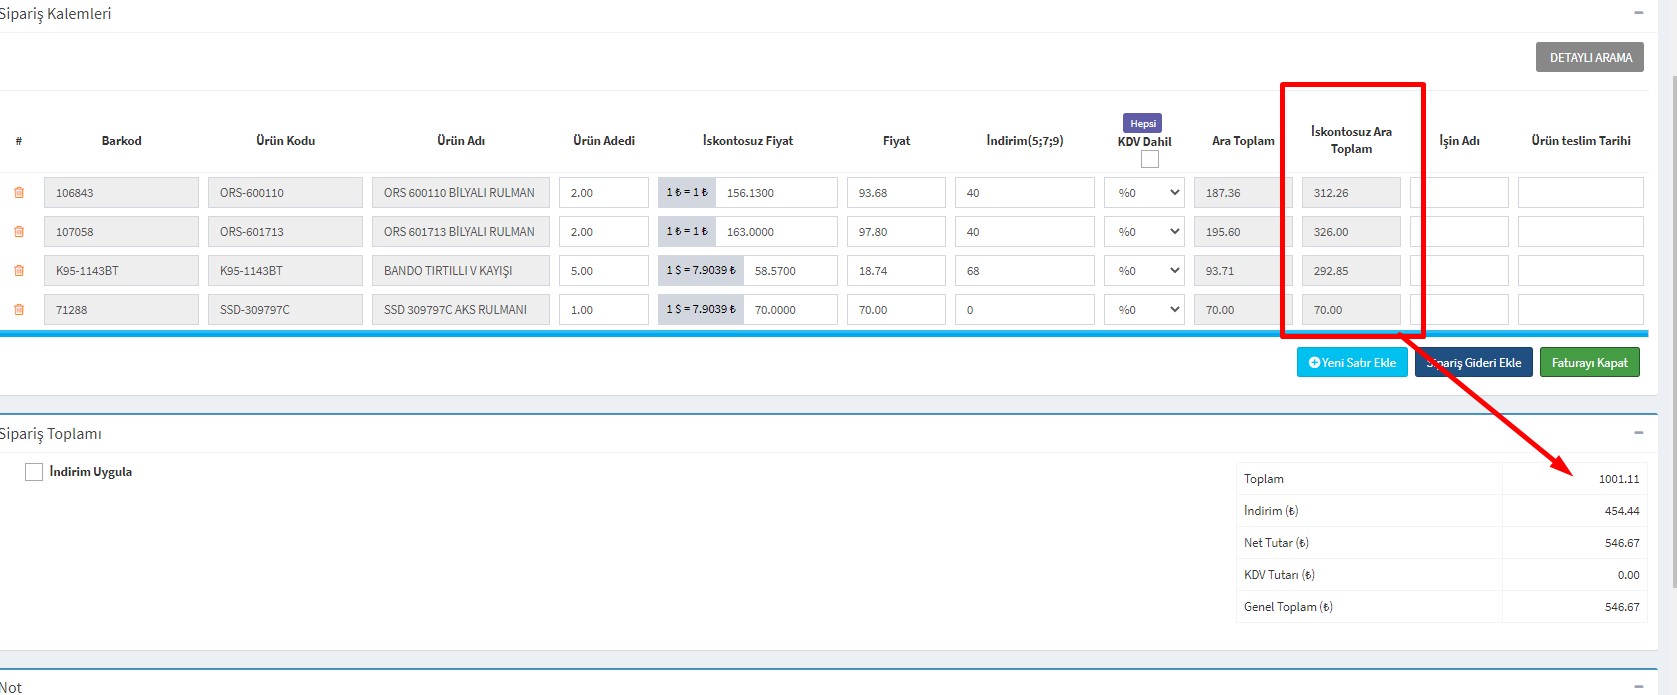Delete the SSD-309797C row using trash icon
This screenshot has height=695, width=1677.
point(18,310)
